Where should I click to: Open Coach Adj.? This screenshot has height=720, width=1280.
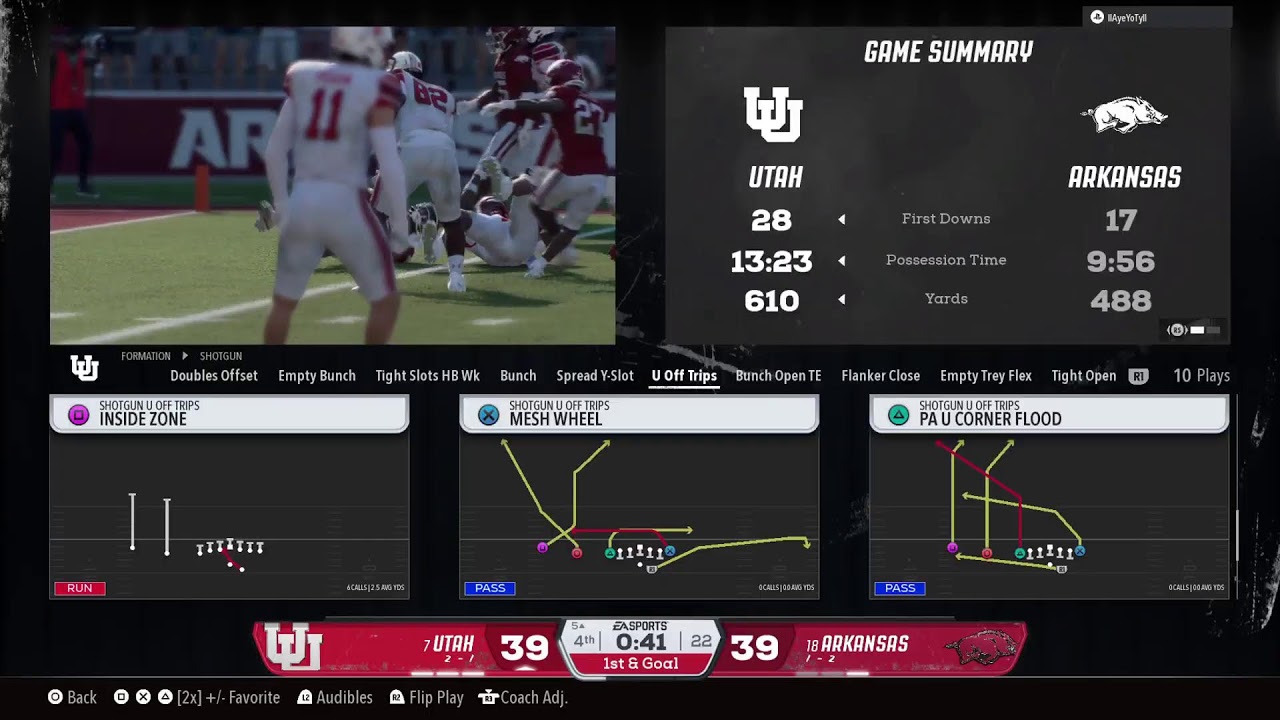534,697
